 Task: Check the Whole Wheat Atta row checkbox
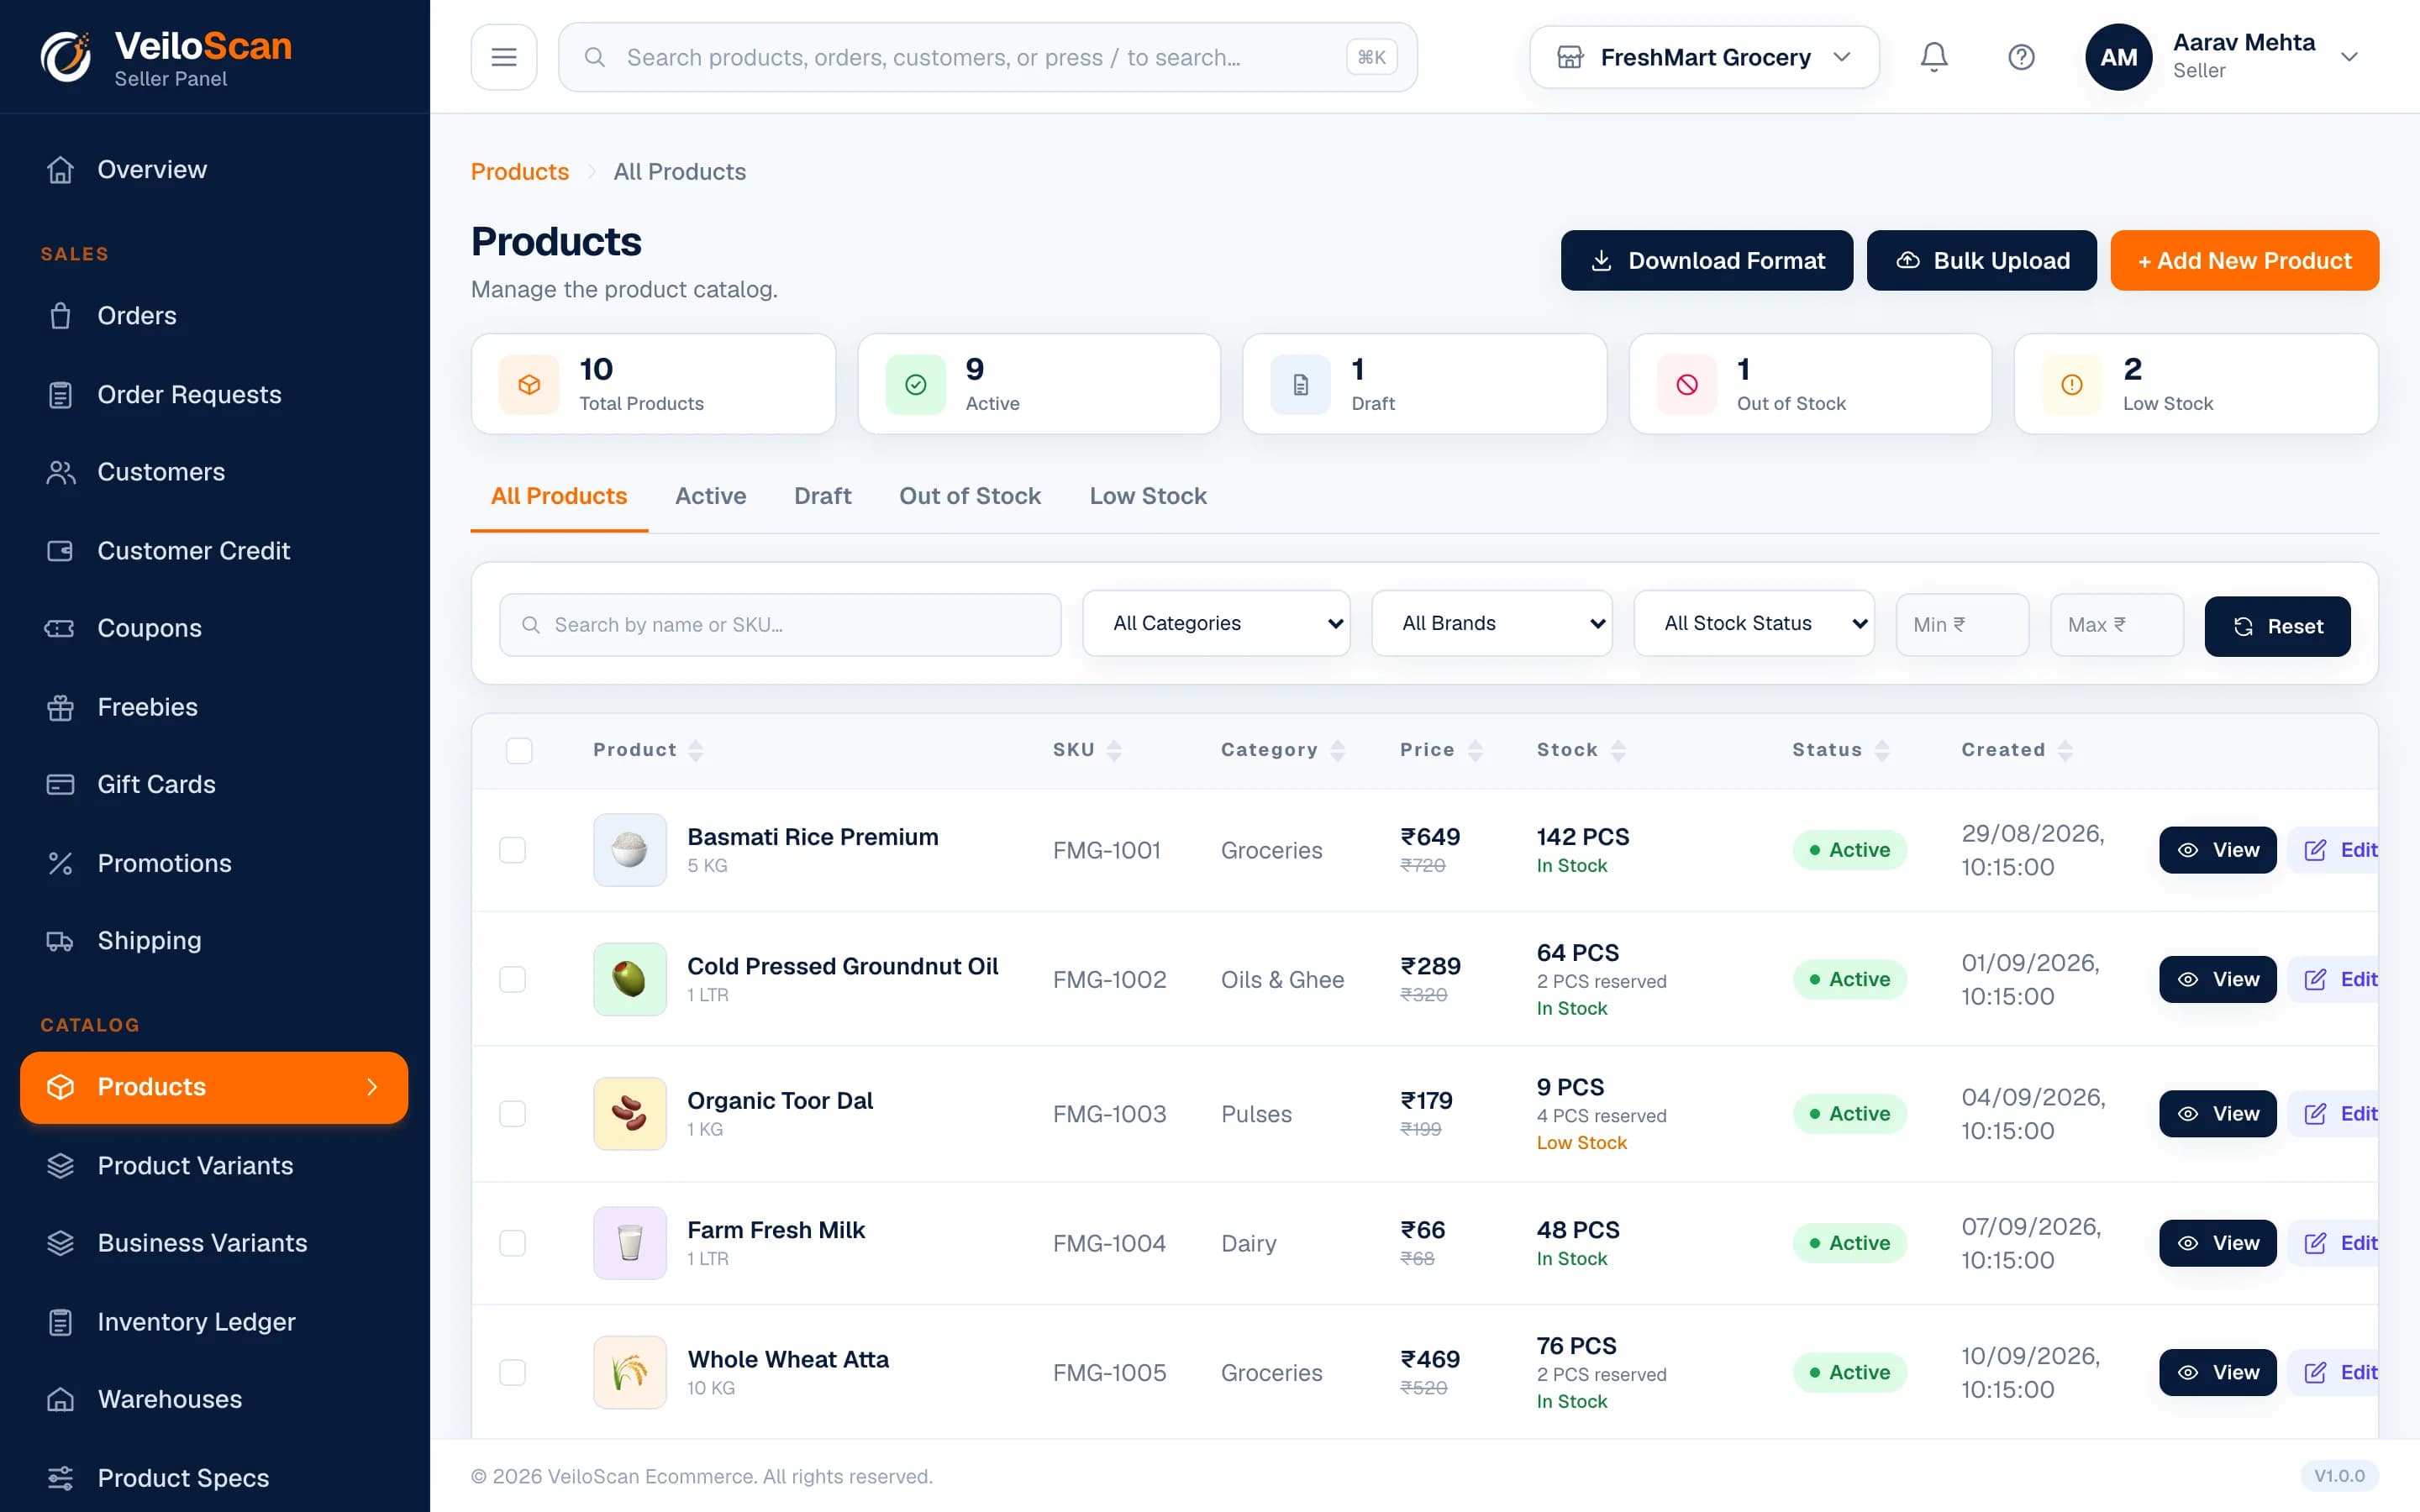click(512, 1373)
